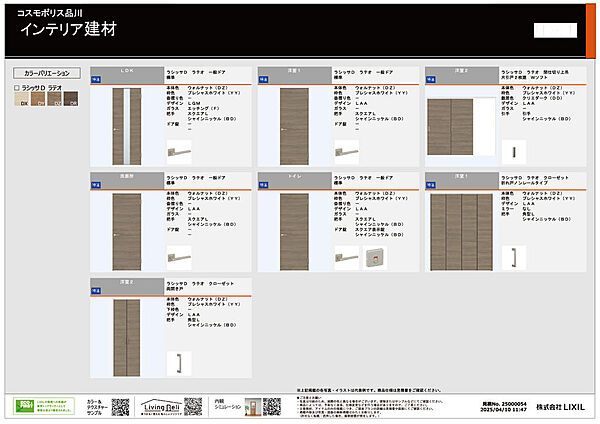Click the ラシッサD ラテオ 一般ドア title in LDK card
Screen dimensions: 600x424
pyautogui.click(x=196, y=72)
